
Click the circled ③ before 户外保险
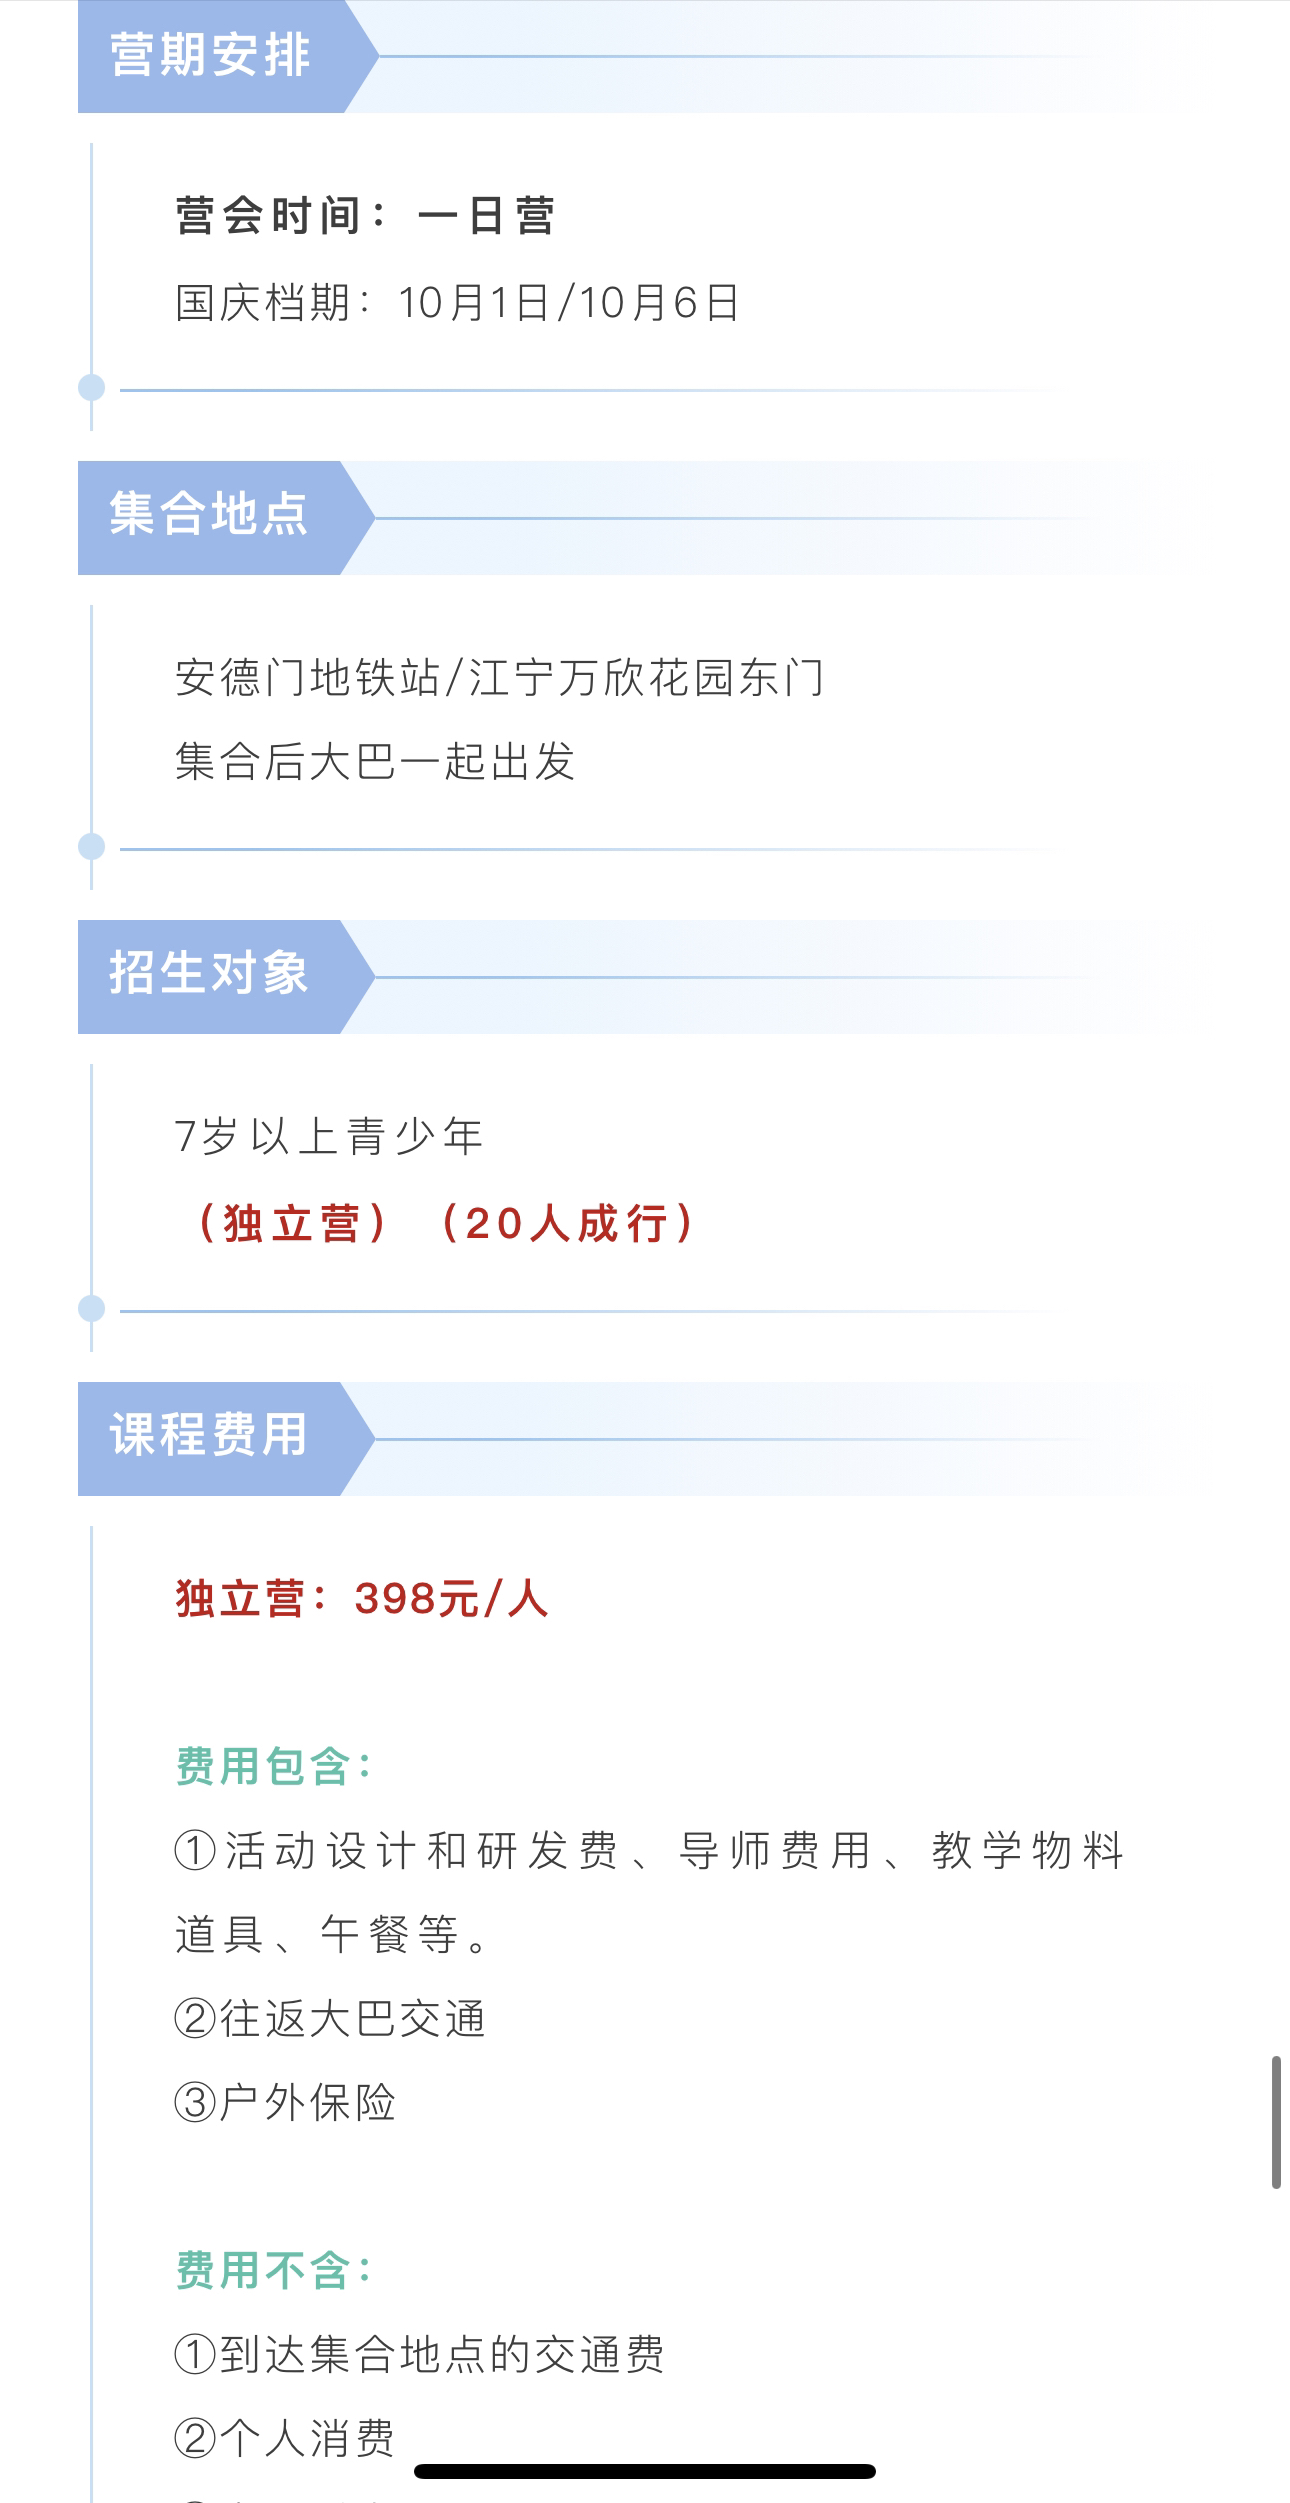click(x=195, y=2103)
